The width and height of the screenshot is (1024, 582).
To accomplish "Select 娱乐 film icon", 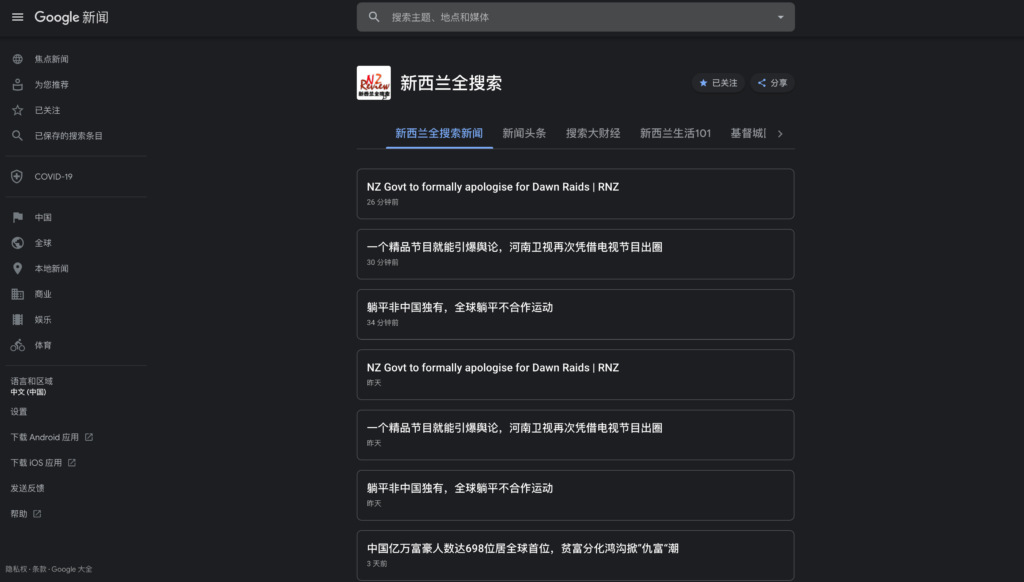I will tap(18, 319).
